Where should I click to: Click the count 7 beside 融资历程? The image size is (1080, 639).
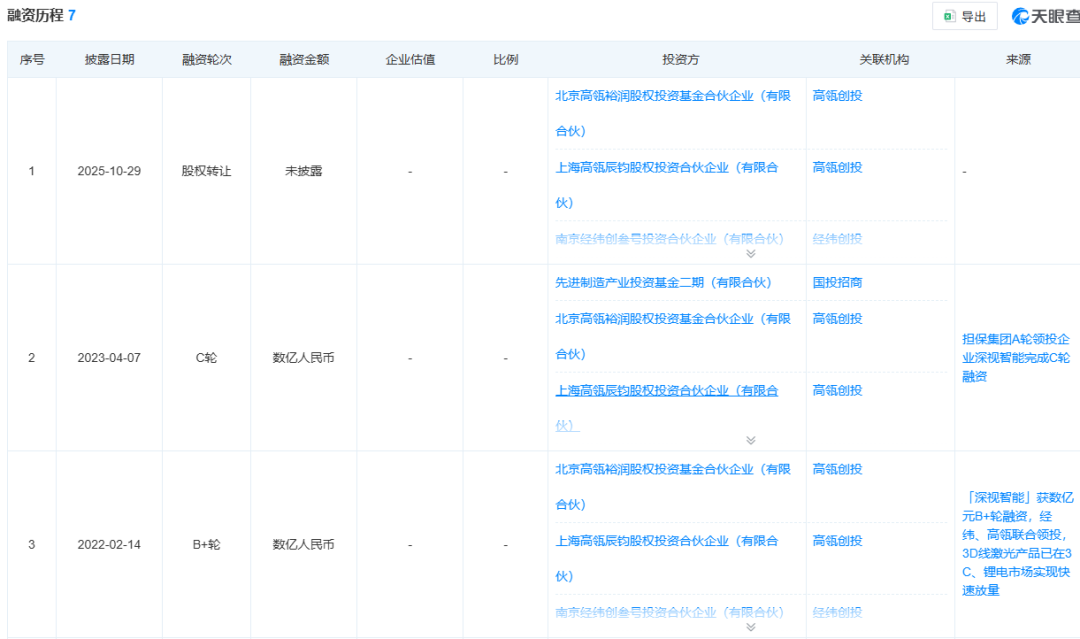click(x=72, y=15)
